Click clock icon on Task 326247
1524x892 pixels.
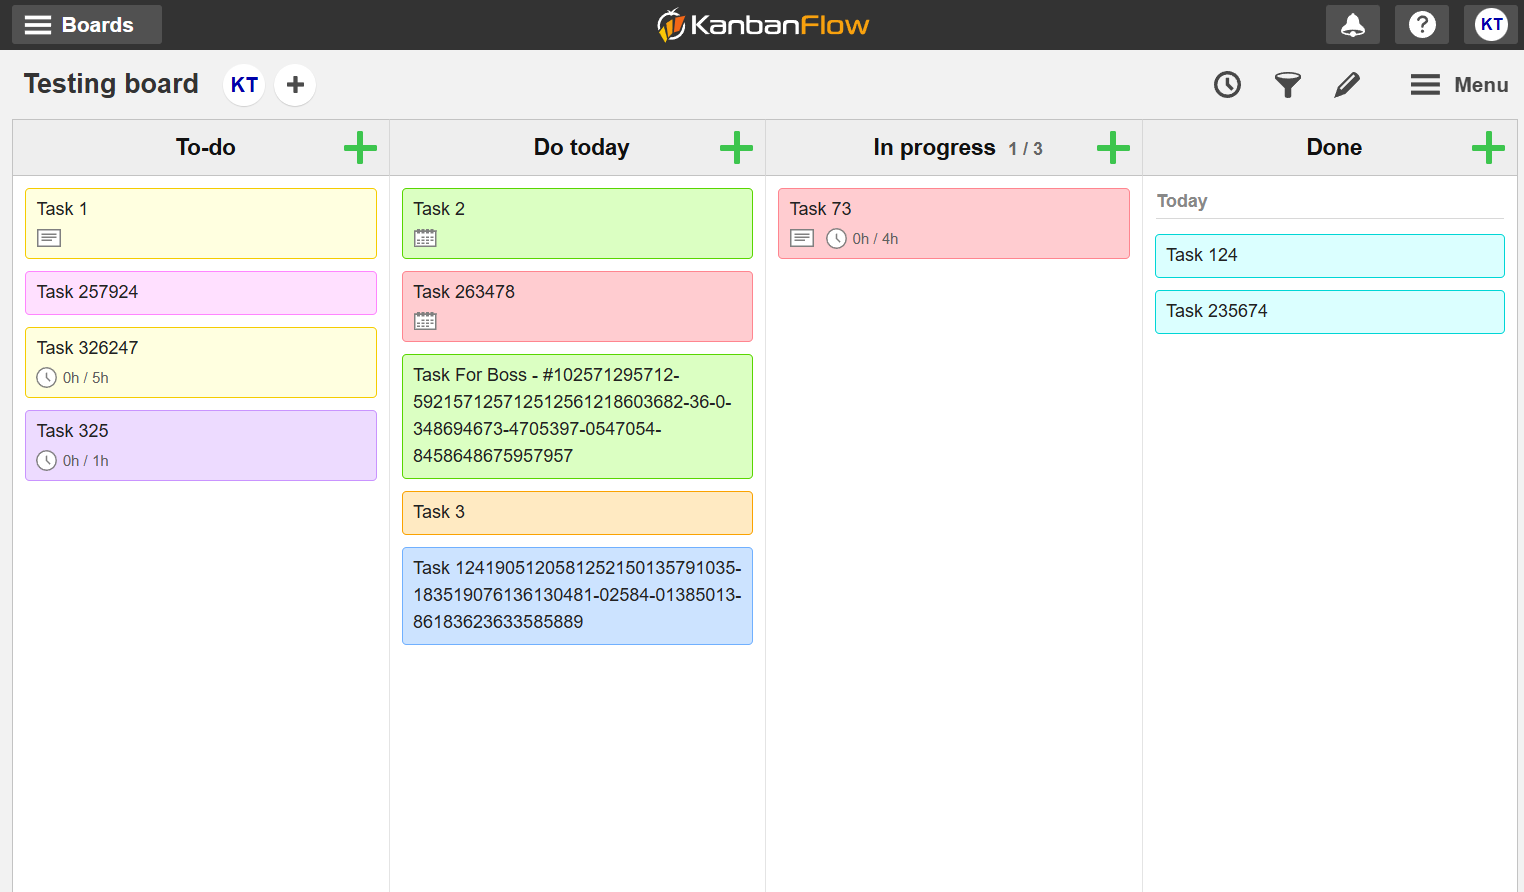(47, 378)
